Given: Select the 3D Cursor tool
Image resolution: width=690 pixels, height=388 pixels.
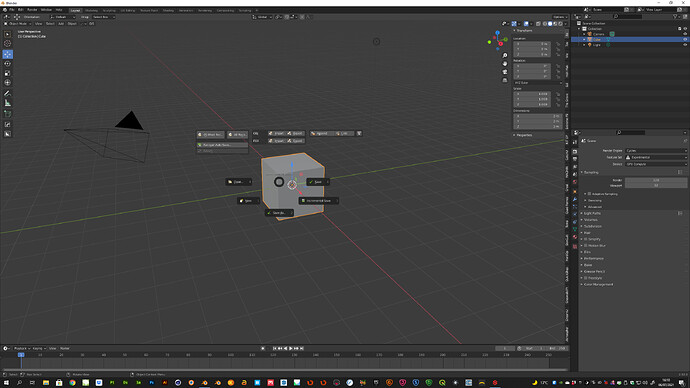Looking at the screenshot, I should 7,44.
